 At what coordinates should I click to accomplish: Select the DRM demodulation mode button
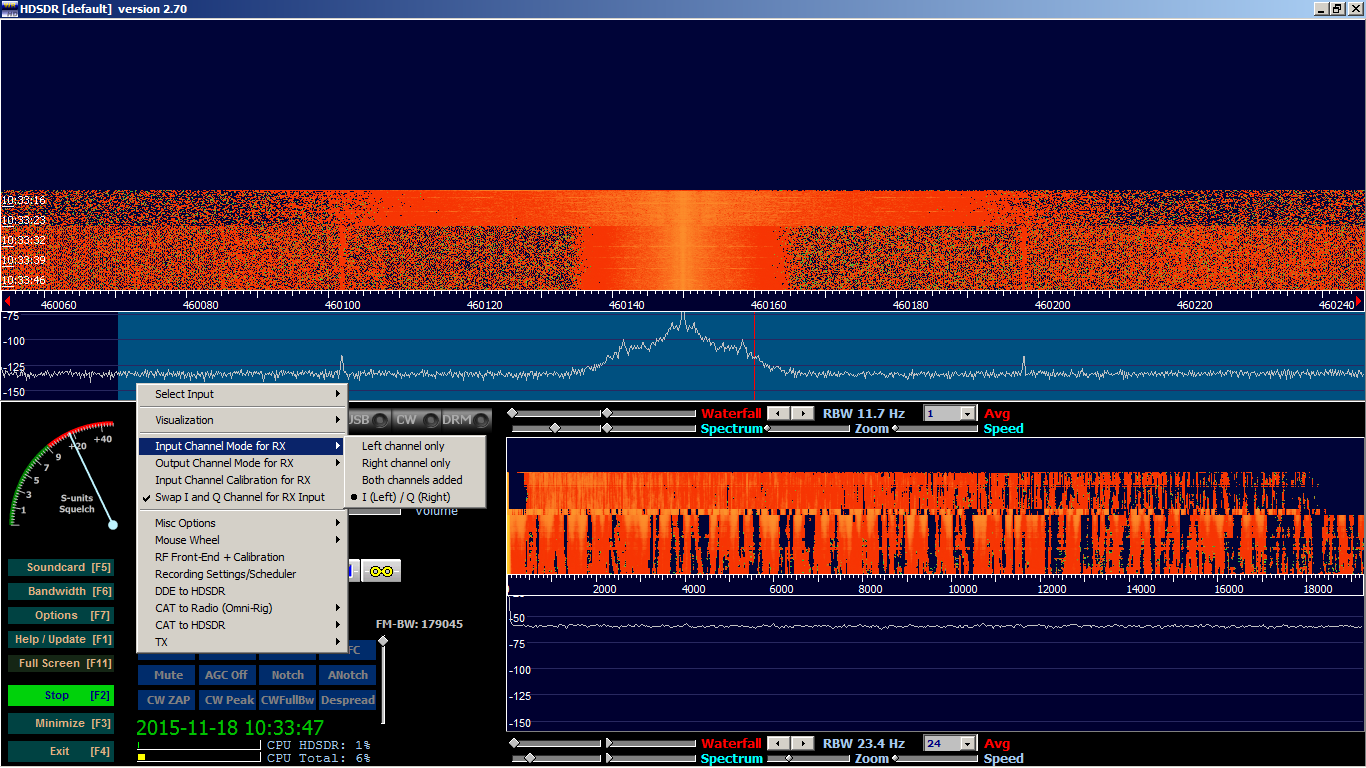[x=466, y=420]
